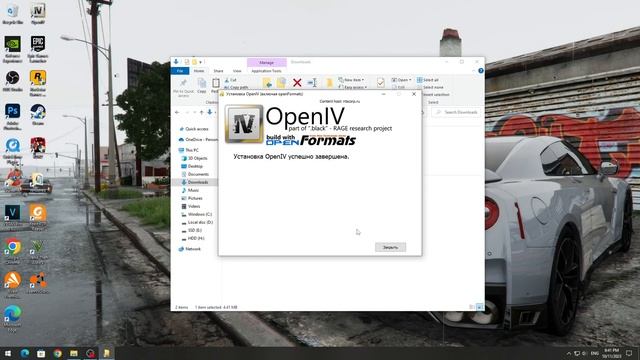
Task: Select the Grand Theft Auto V desktop shortcut
Action: point(38,251)
